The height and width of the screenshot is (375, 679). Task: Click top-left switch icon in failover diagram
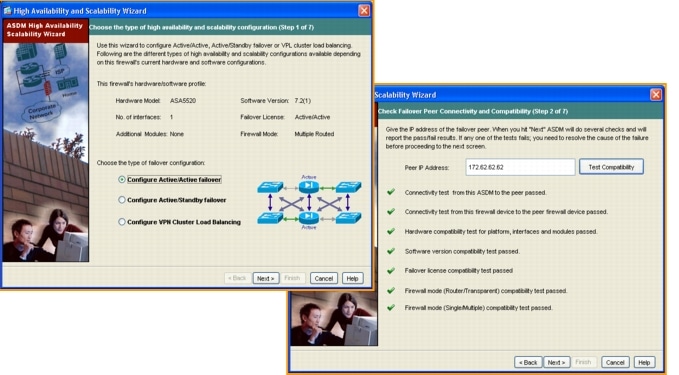coord(270,187)
